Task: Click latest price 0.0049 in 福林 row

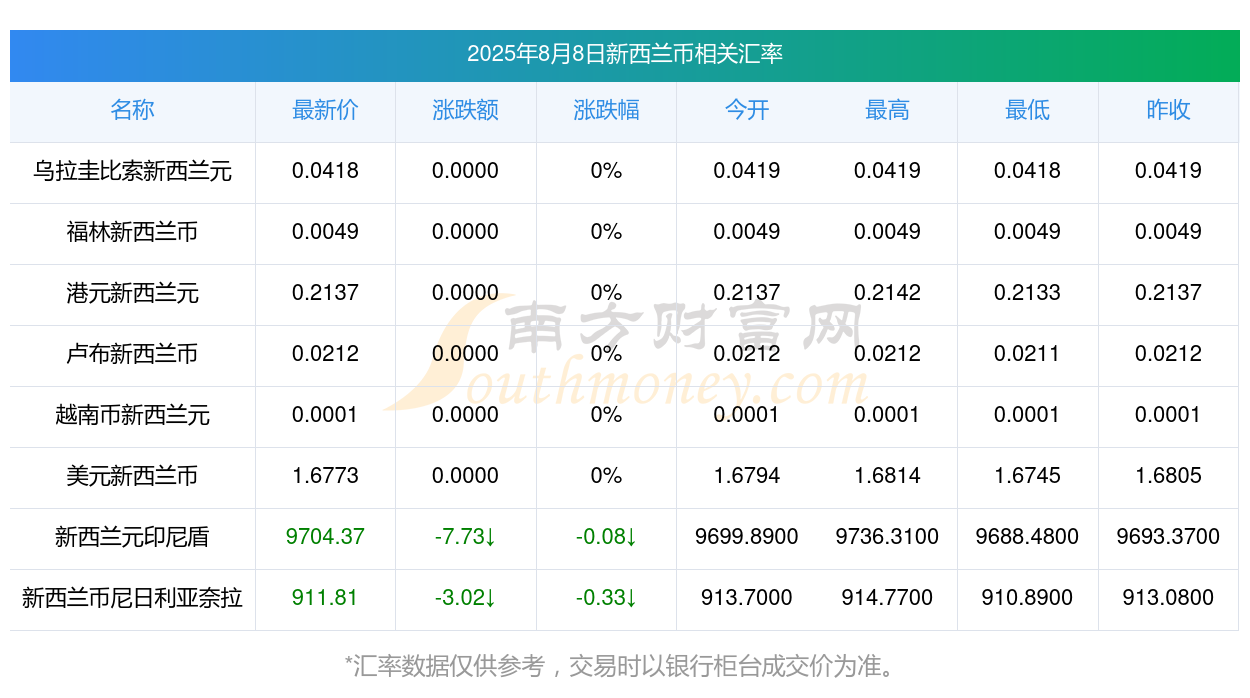Action: point(325,232)
